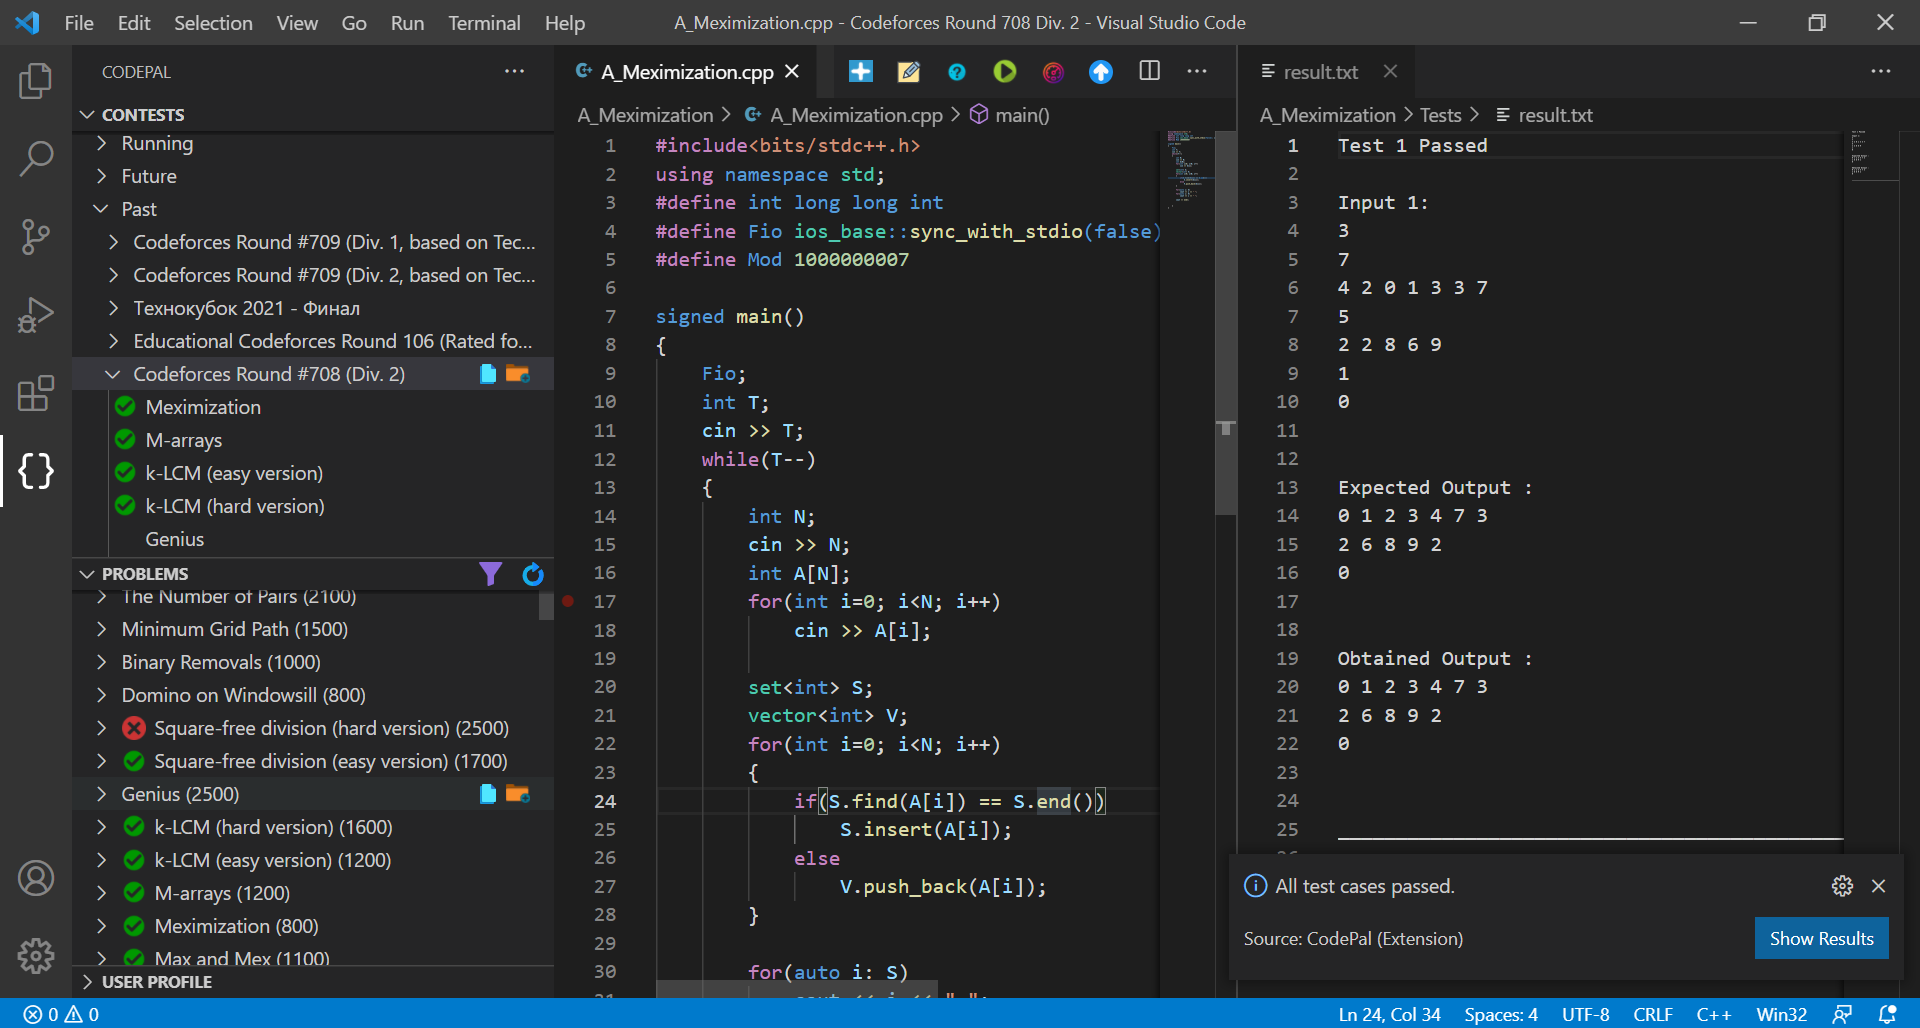Click the blue upload submit icon

pyautogui.click(x=1101, y=72)
